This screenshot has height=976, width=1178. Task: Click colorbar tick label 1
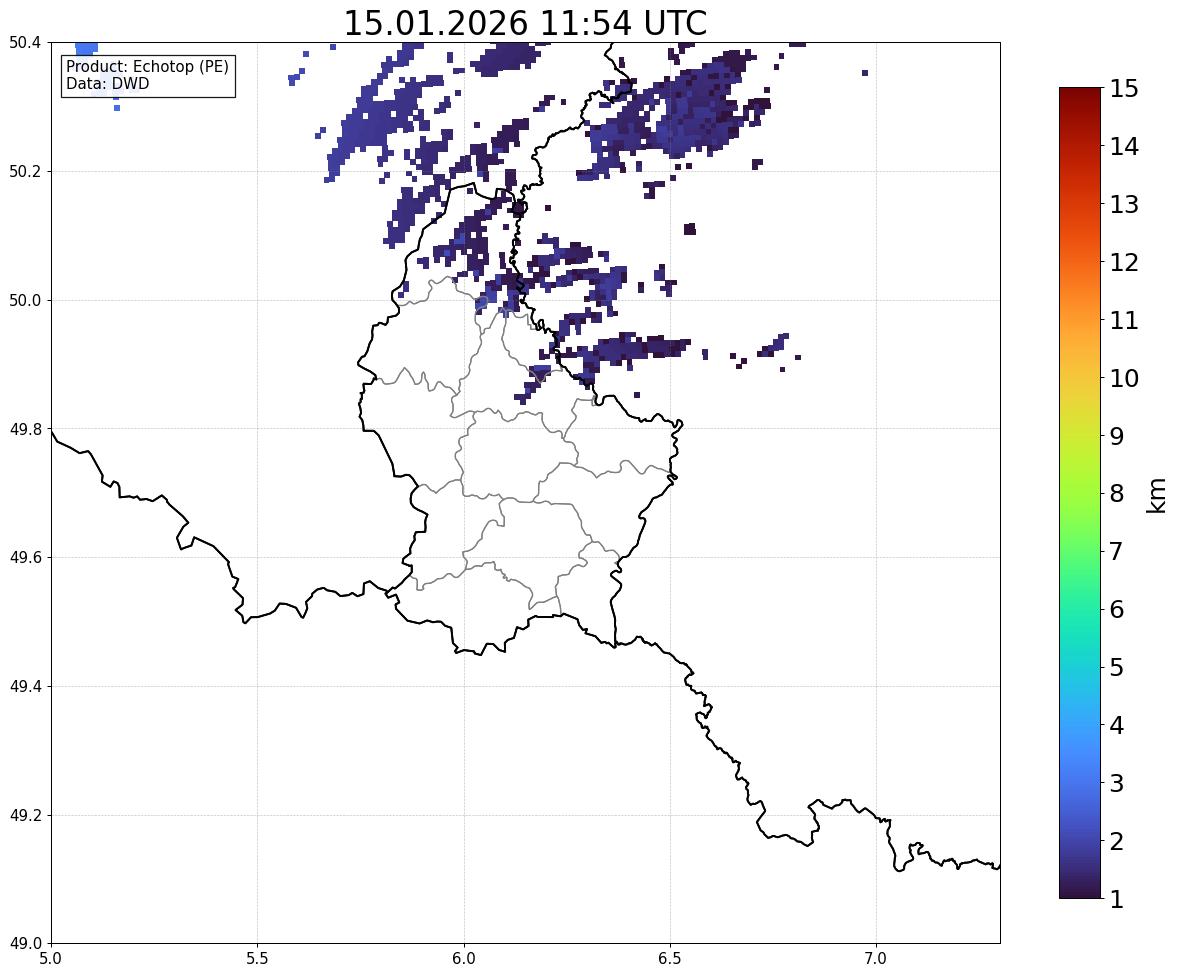(x=1117, y=899)
